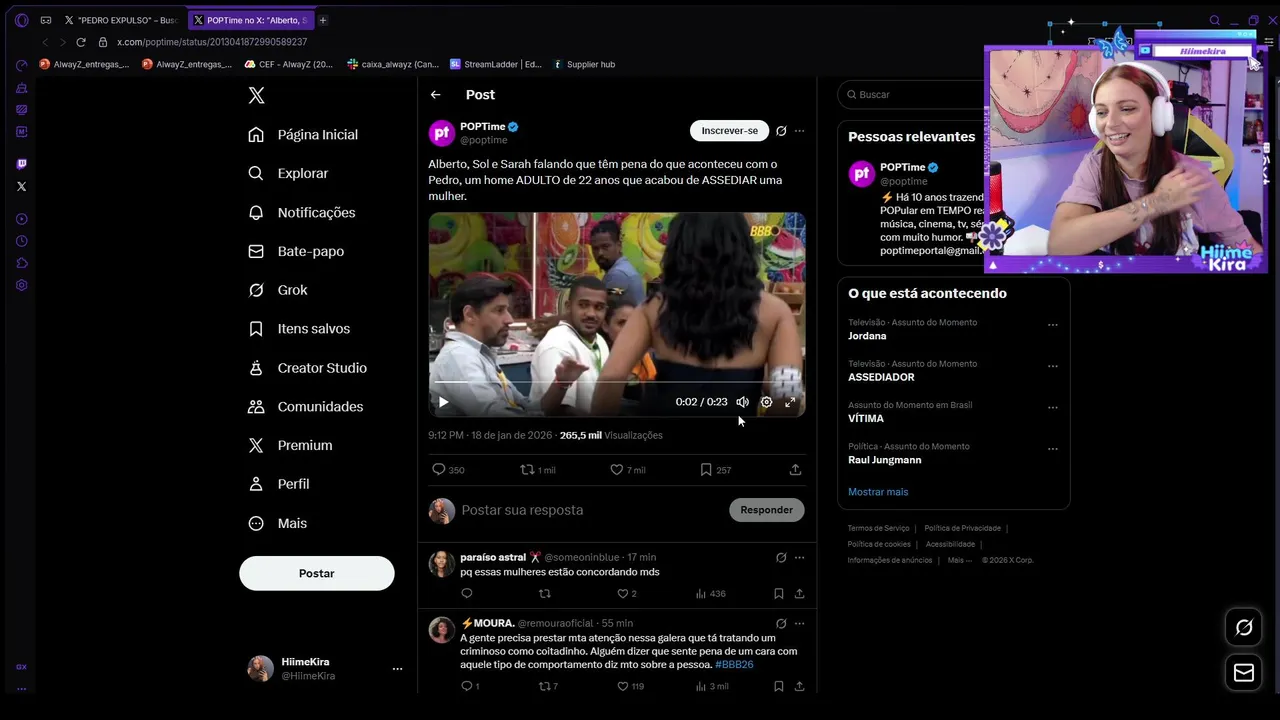Viewport: 1280px width, 720px height.
Task: Open more options for ASSEDIADOR trend
Action: pyautogui.click(x=1052, y=366)
